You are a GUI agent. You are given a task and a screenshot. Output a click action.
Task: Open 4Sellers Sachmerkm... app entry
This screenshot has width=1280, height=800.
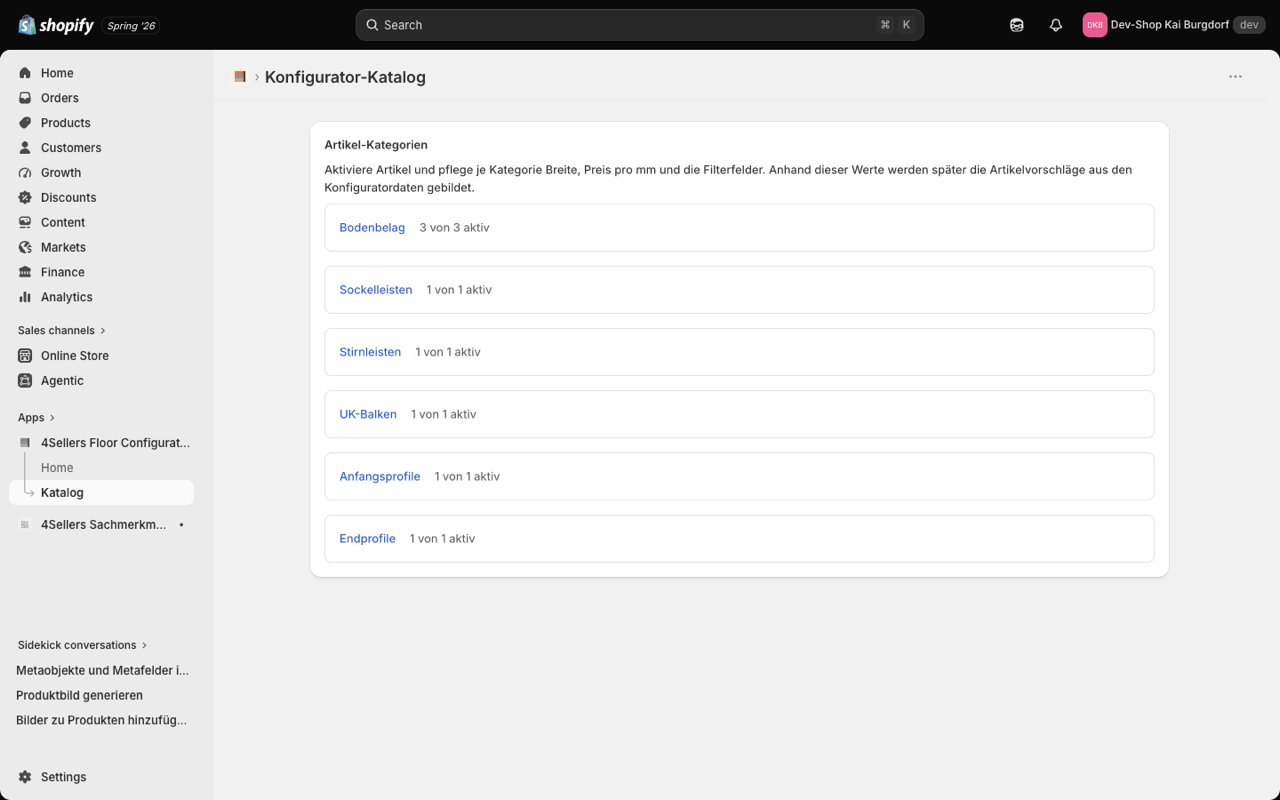tap(101, 525)
